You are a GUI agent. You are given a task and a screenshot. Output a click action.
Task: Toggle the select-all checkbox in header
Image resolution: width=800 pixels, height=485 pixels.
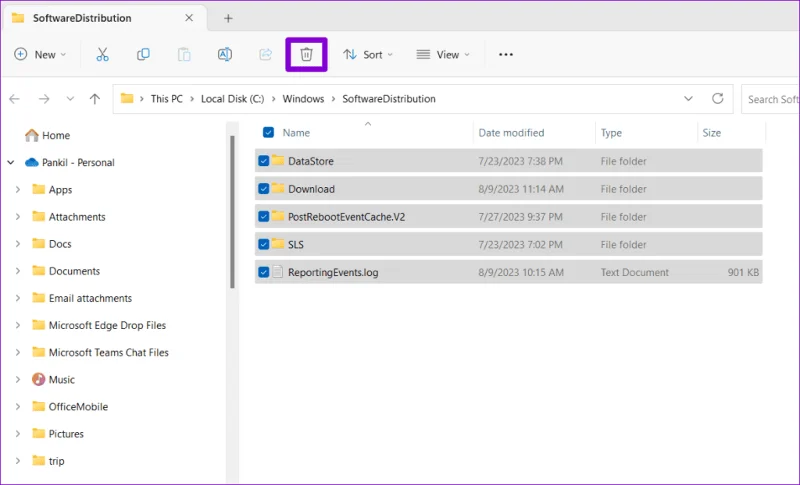coord(268,133)
